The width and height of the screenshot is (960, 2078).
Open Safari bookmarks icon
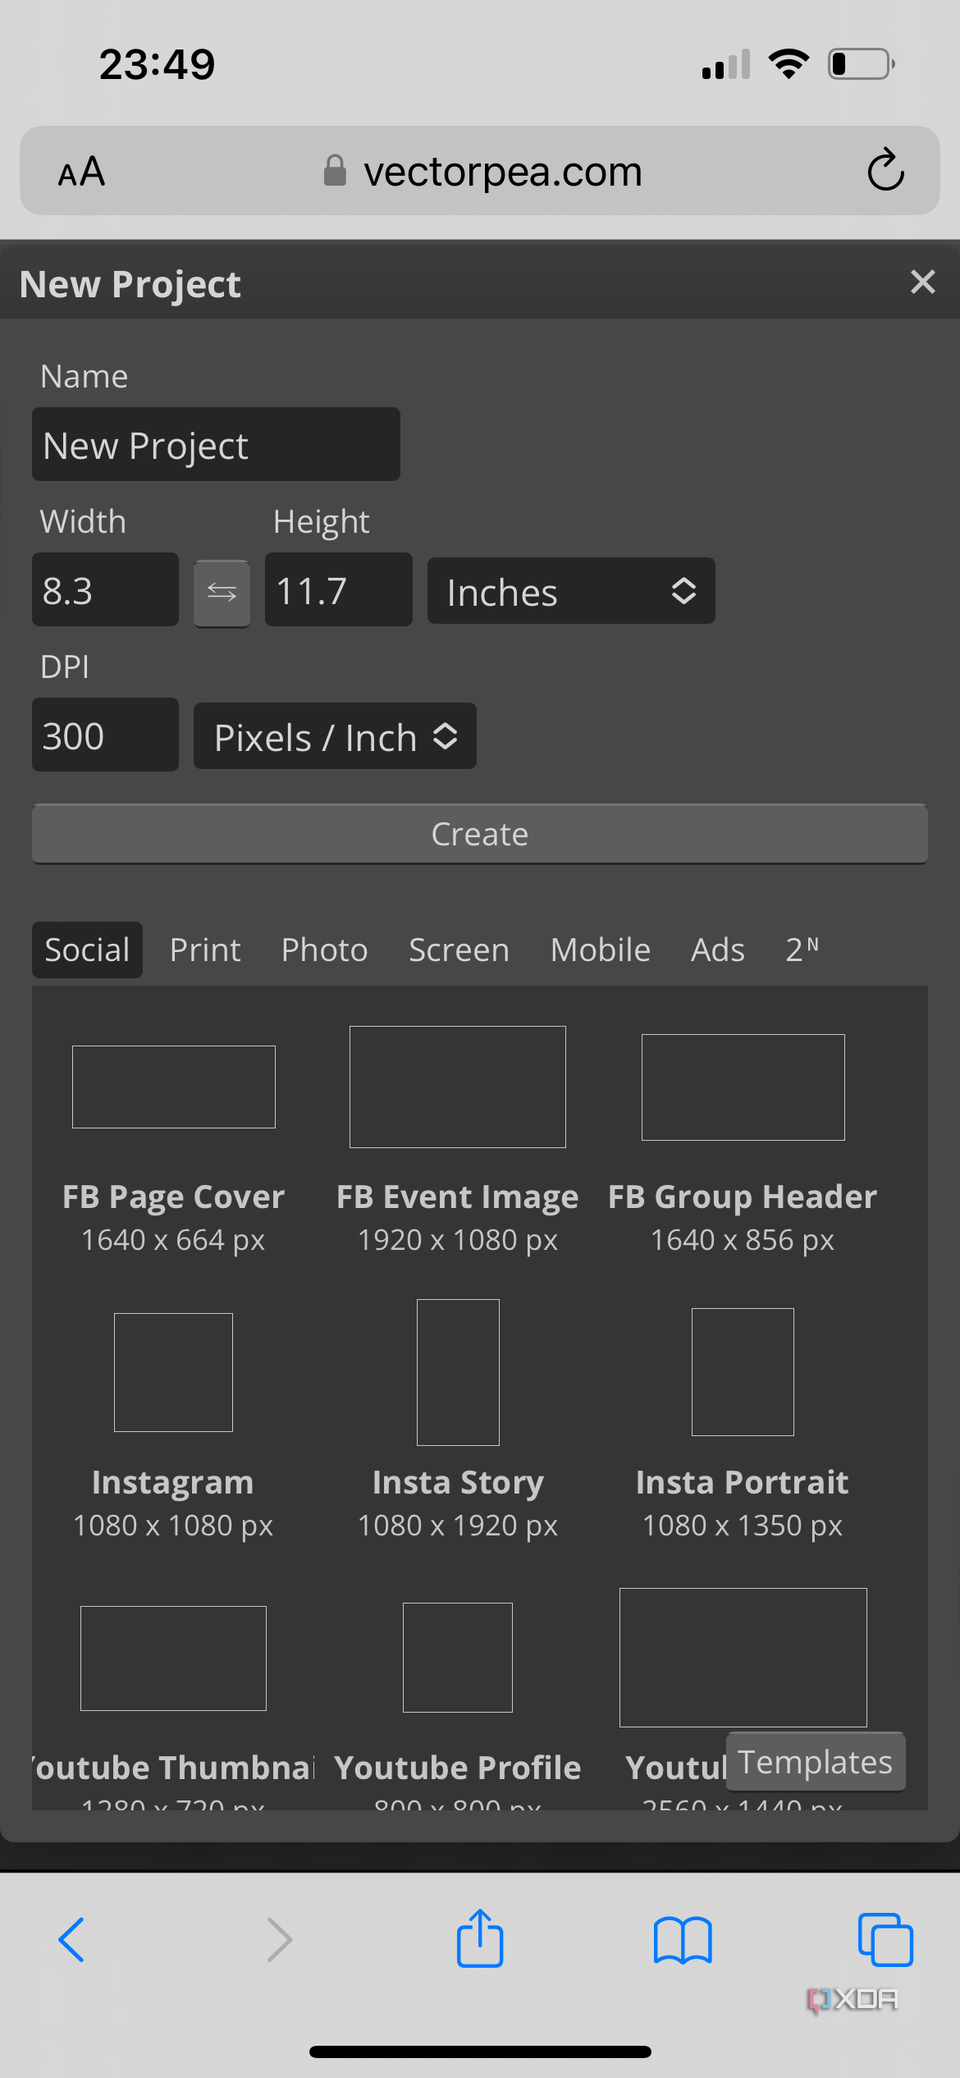(x=682, y=1940)
